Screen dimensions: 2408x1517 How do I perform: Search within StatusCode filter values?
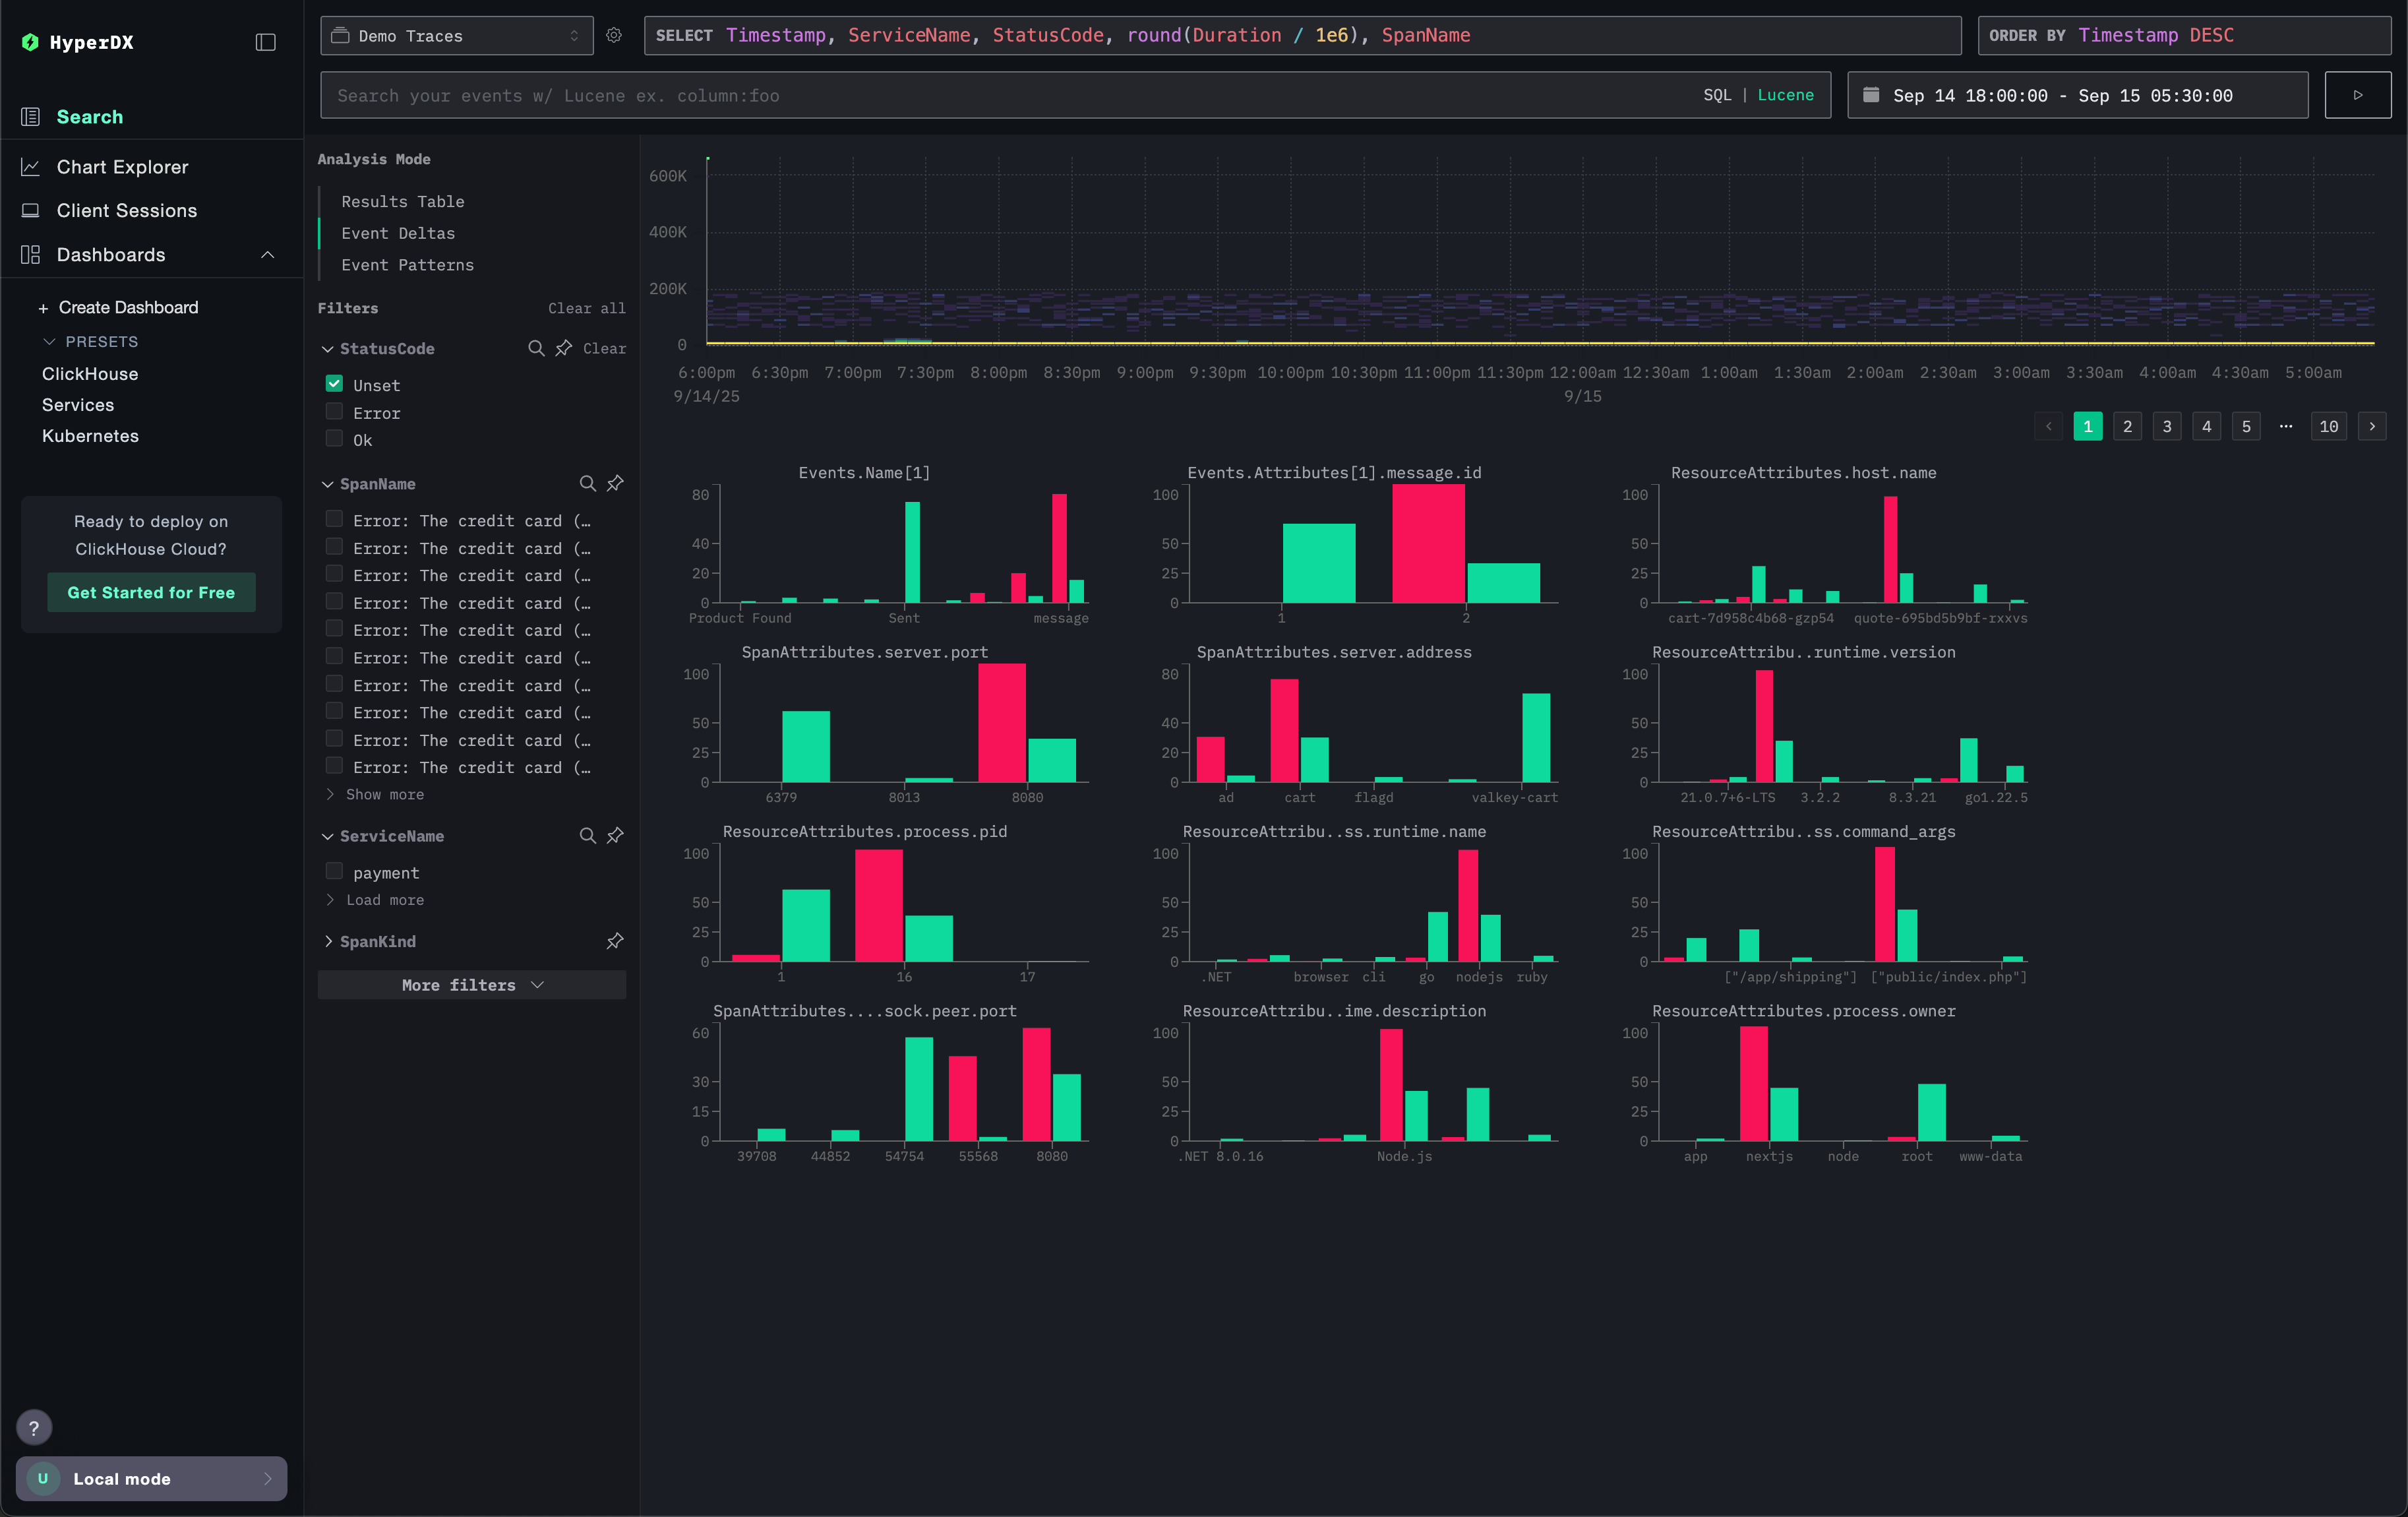(536, 348)
